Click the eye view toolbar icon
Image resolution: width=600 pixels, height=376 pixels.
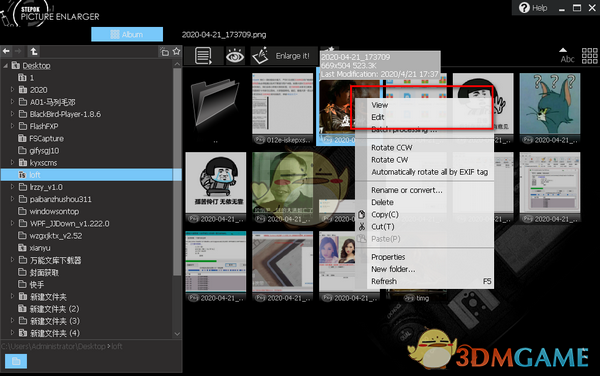coord(235,56)
